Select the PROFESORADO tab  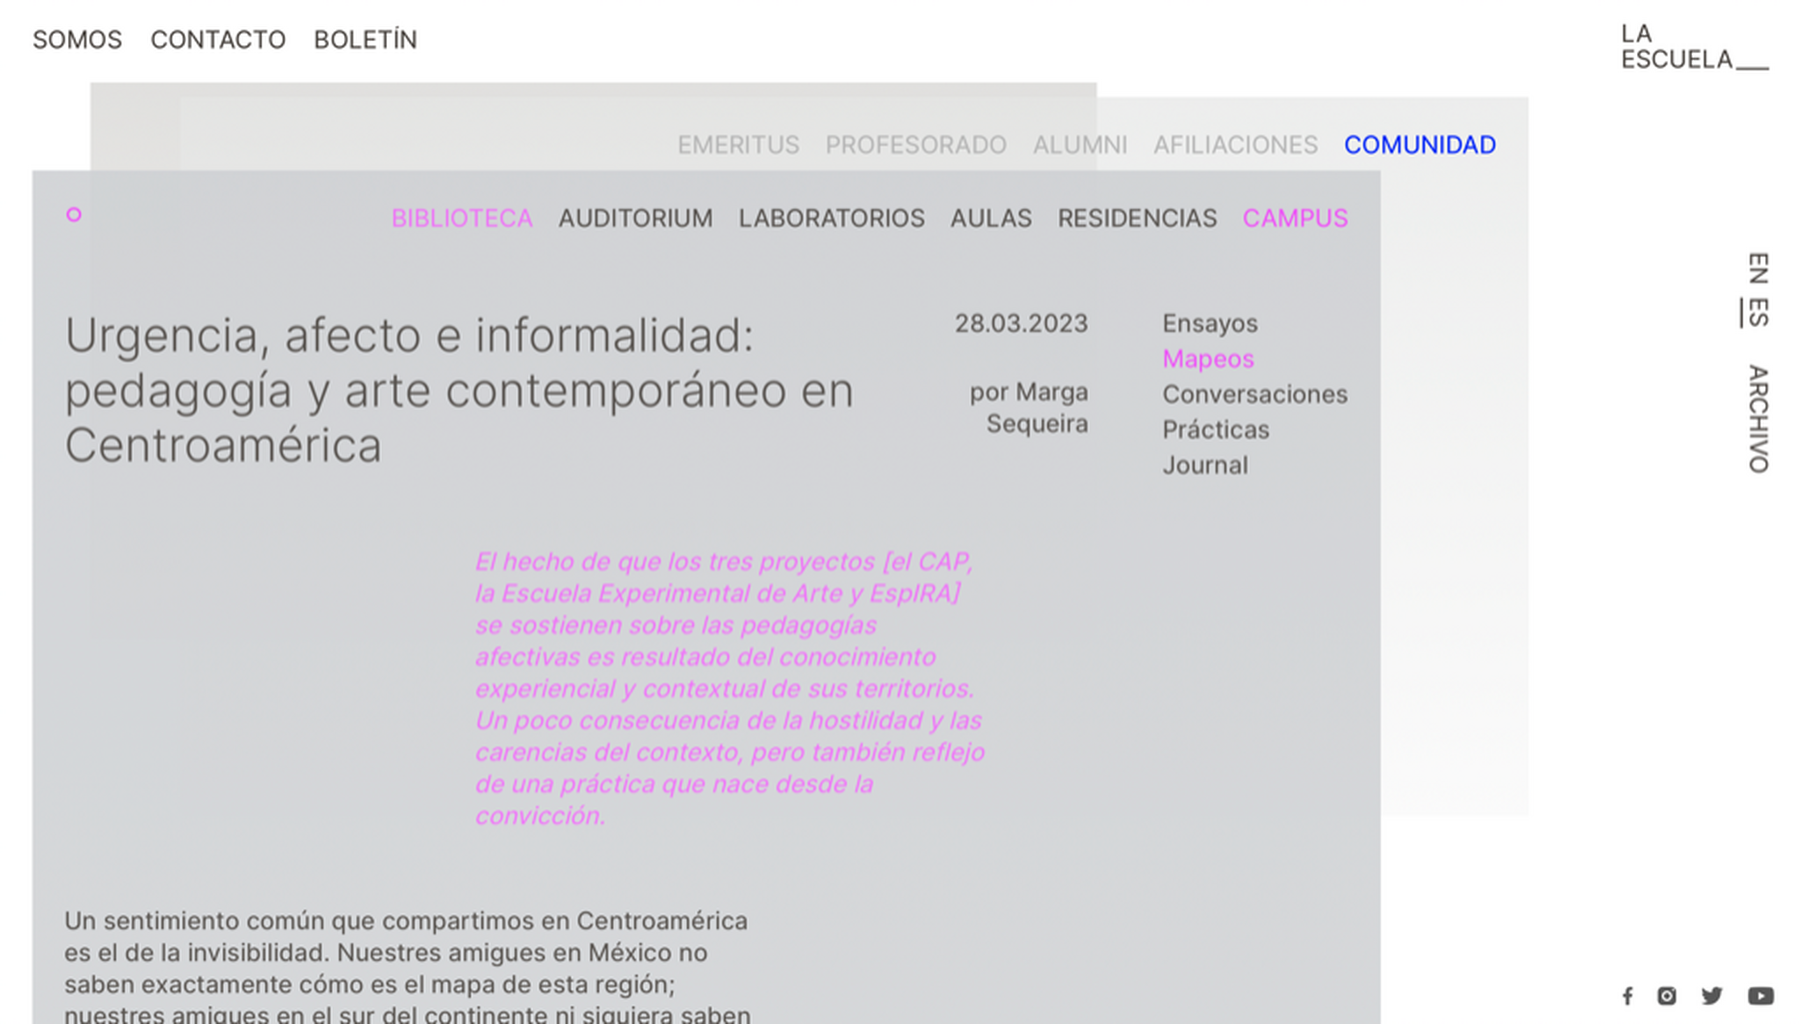pos(915,145)
